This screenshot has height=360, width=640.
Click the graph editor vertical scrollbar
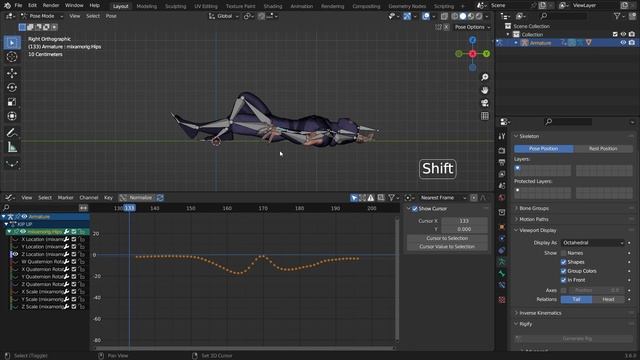[397, 280]
